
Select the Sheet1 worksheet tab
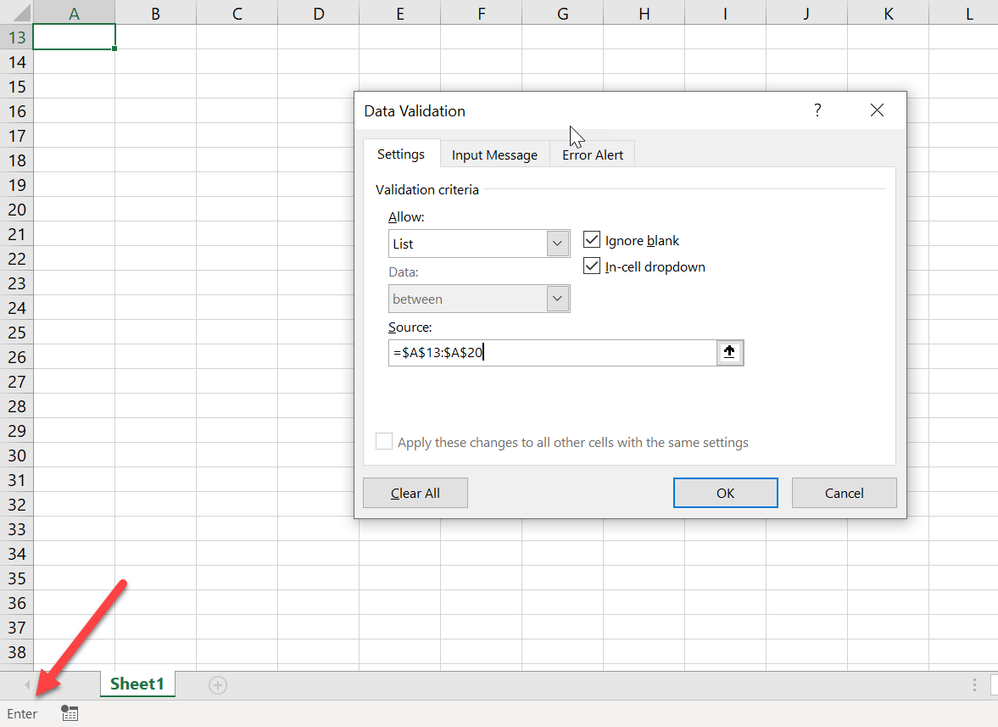tap(137, 684)
